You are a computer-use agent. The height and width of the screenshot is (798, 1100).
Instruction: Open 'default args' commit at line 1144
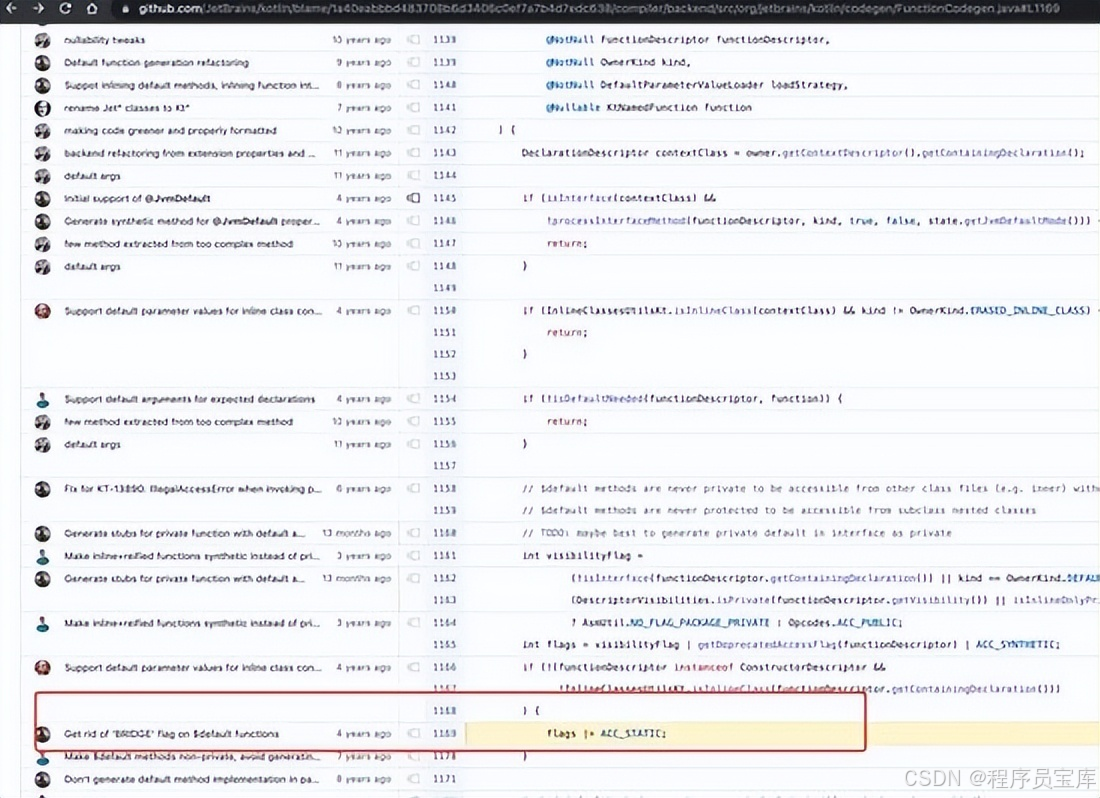point(92,176)
